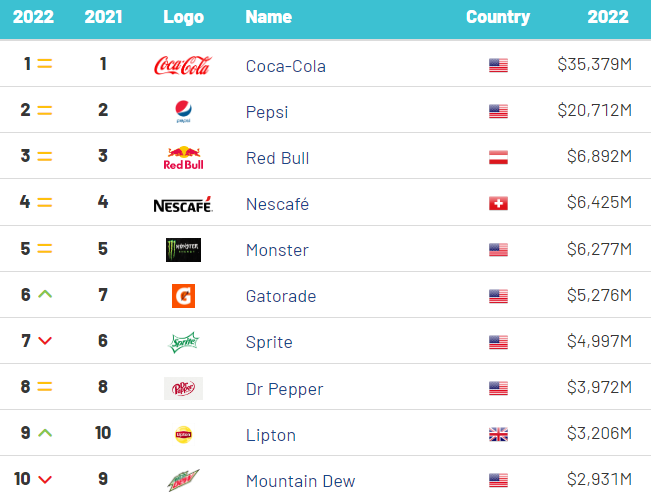Open the Mountain Dew name link

(301, 481)
